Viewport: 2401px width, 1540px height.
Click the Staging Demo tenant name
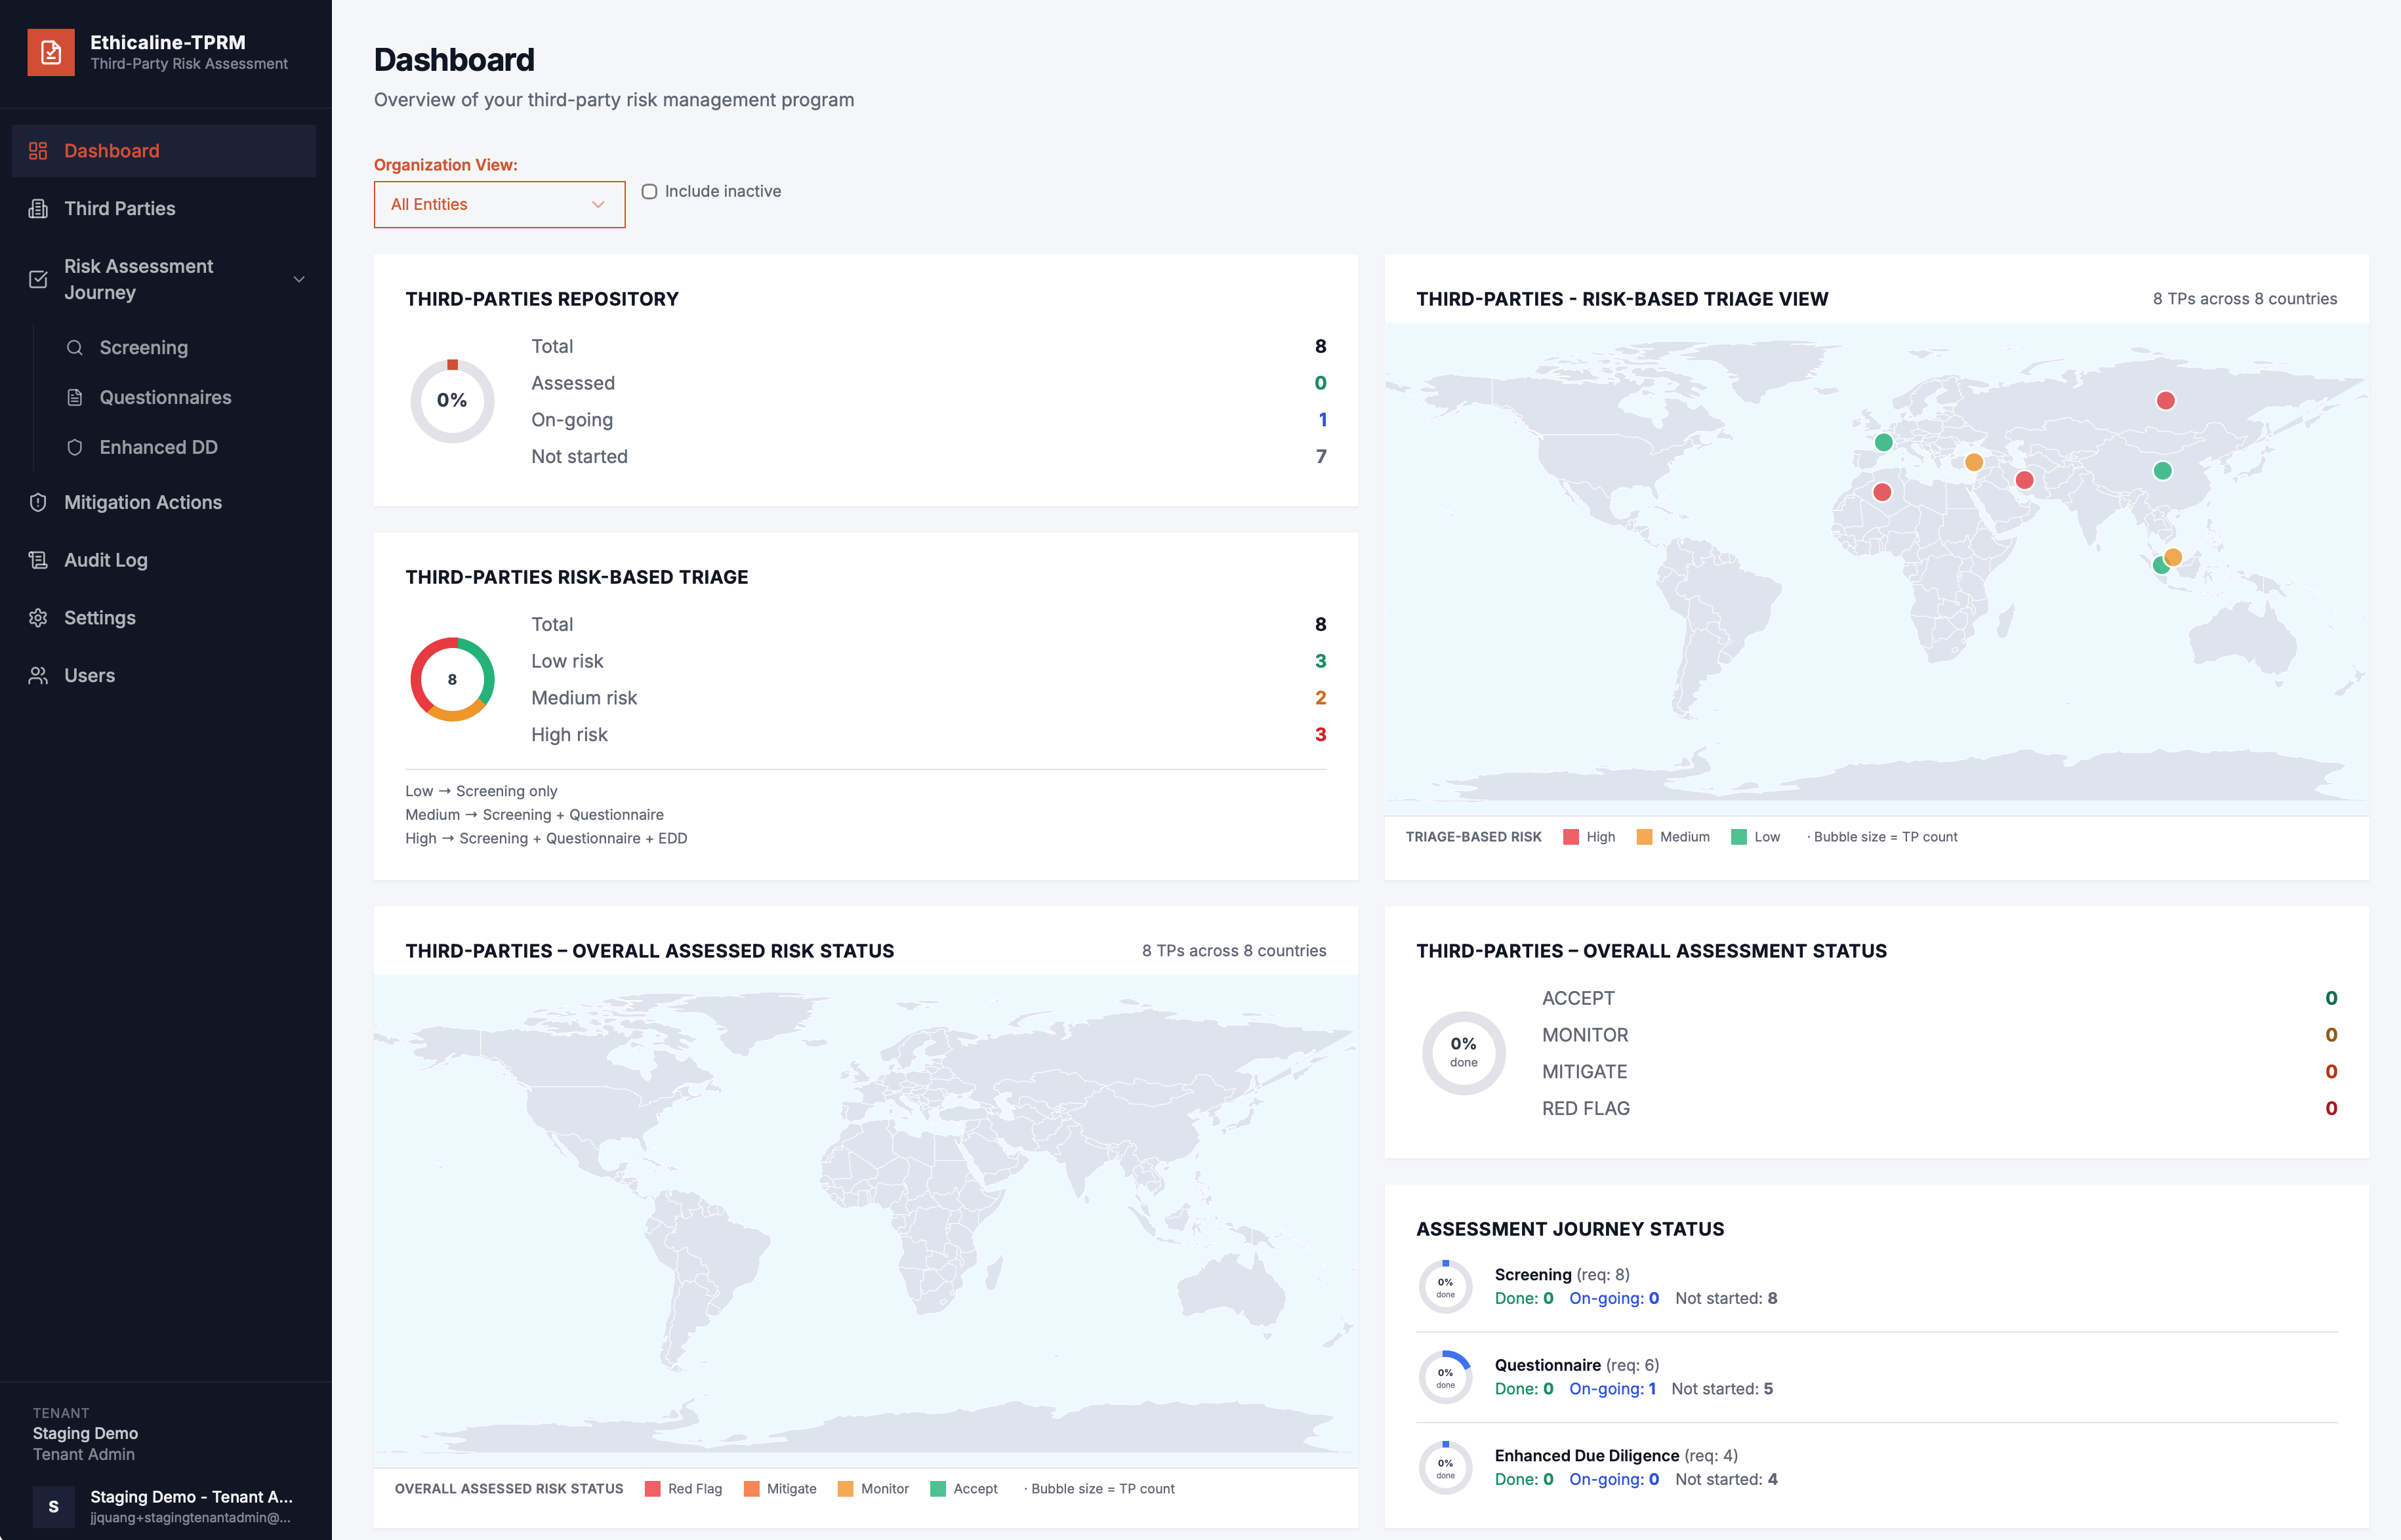pyautogui.click(x=85, y=1433)
